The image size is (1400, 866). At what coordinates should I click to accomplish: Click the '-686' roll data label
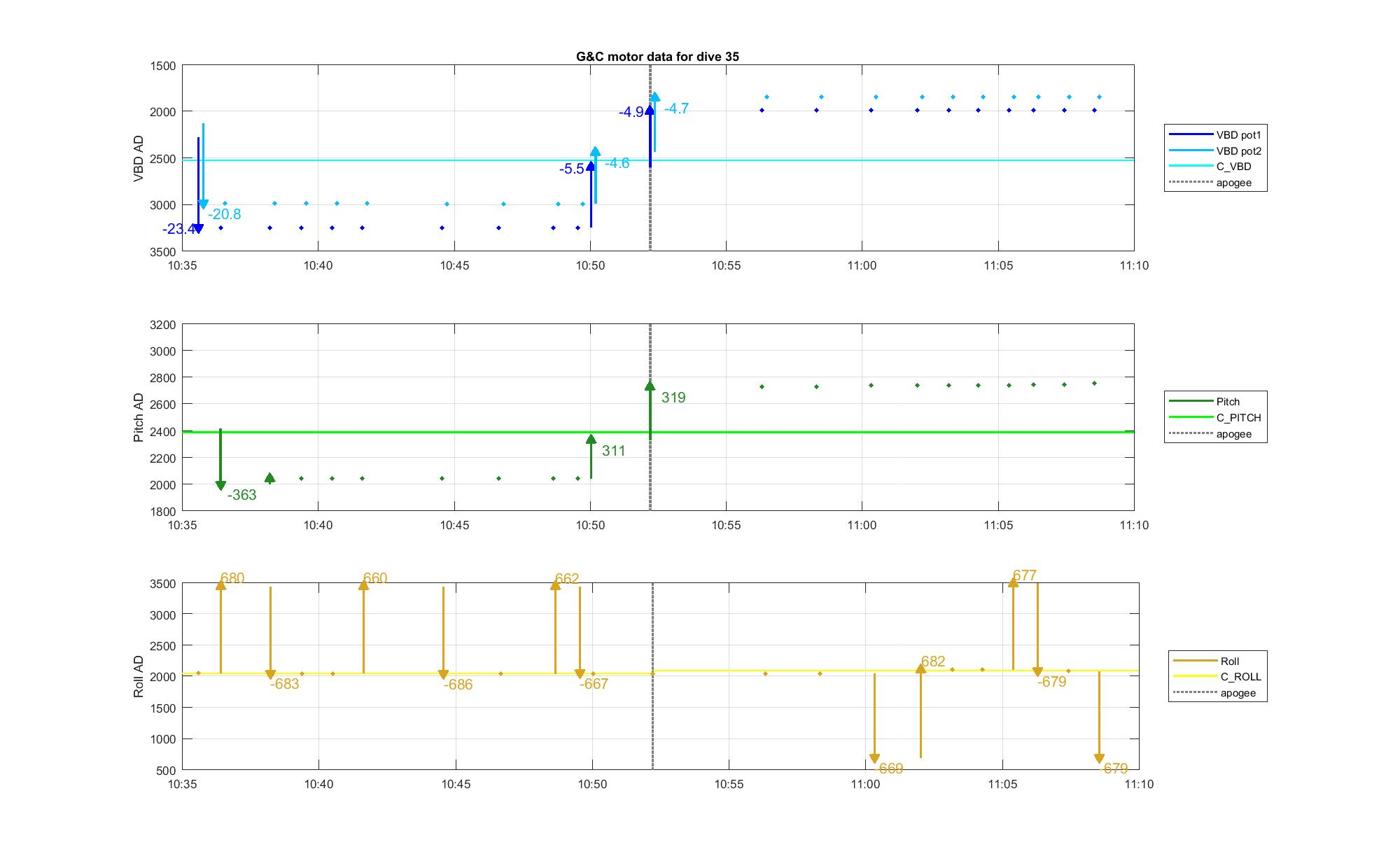pos(458,686)
